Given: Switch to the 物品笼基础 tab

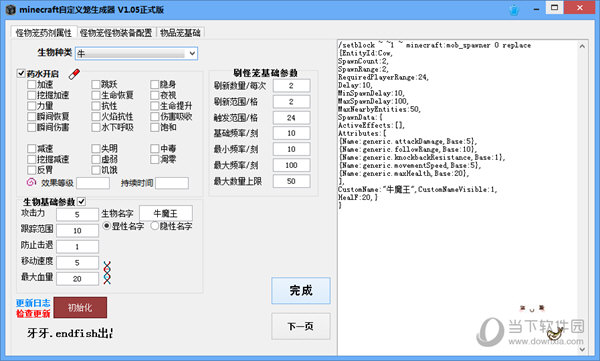Looking at the screenshot, I should point(180,33).
